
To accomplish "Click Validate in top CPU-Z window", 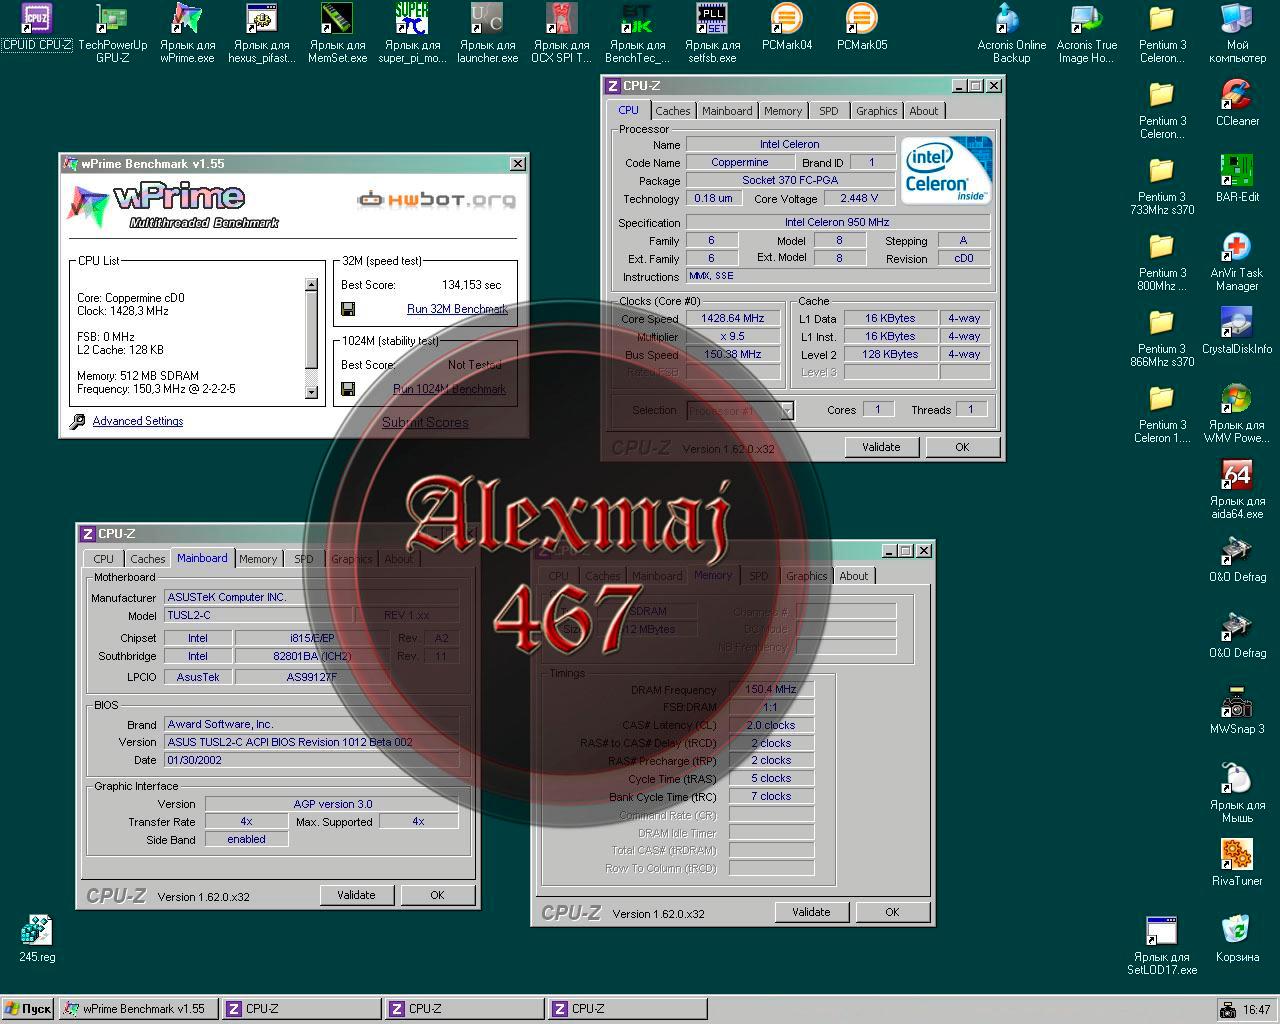I will (881, 447).
